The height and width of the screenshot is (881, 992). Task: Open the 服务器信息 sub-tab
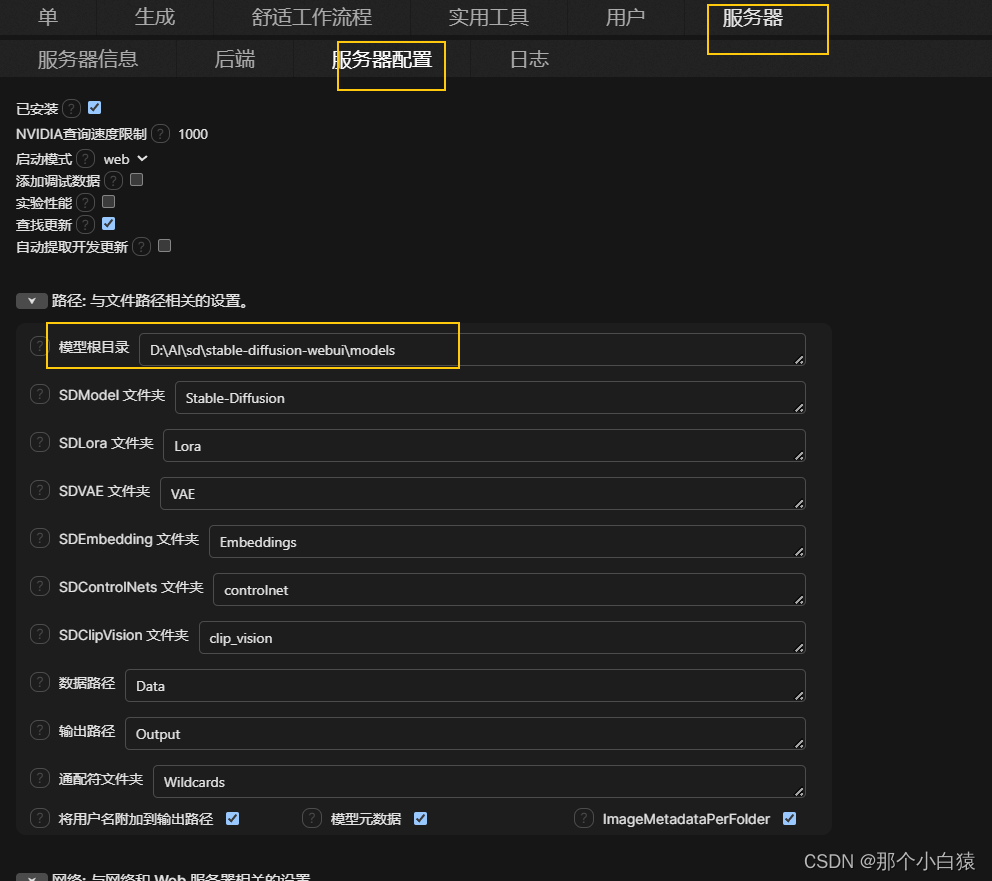pos(87,59)
